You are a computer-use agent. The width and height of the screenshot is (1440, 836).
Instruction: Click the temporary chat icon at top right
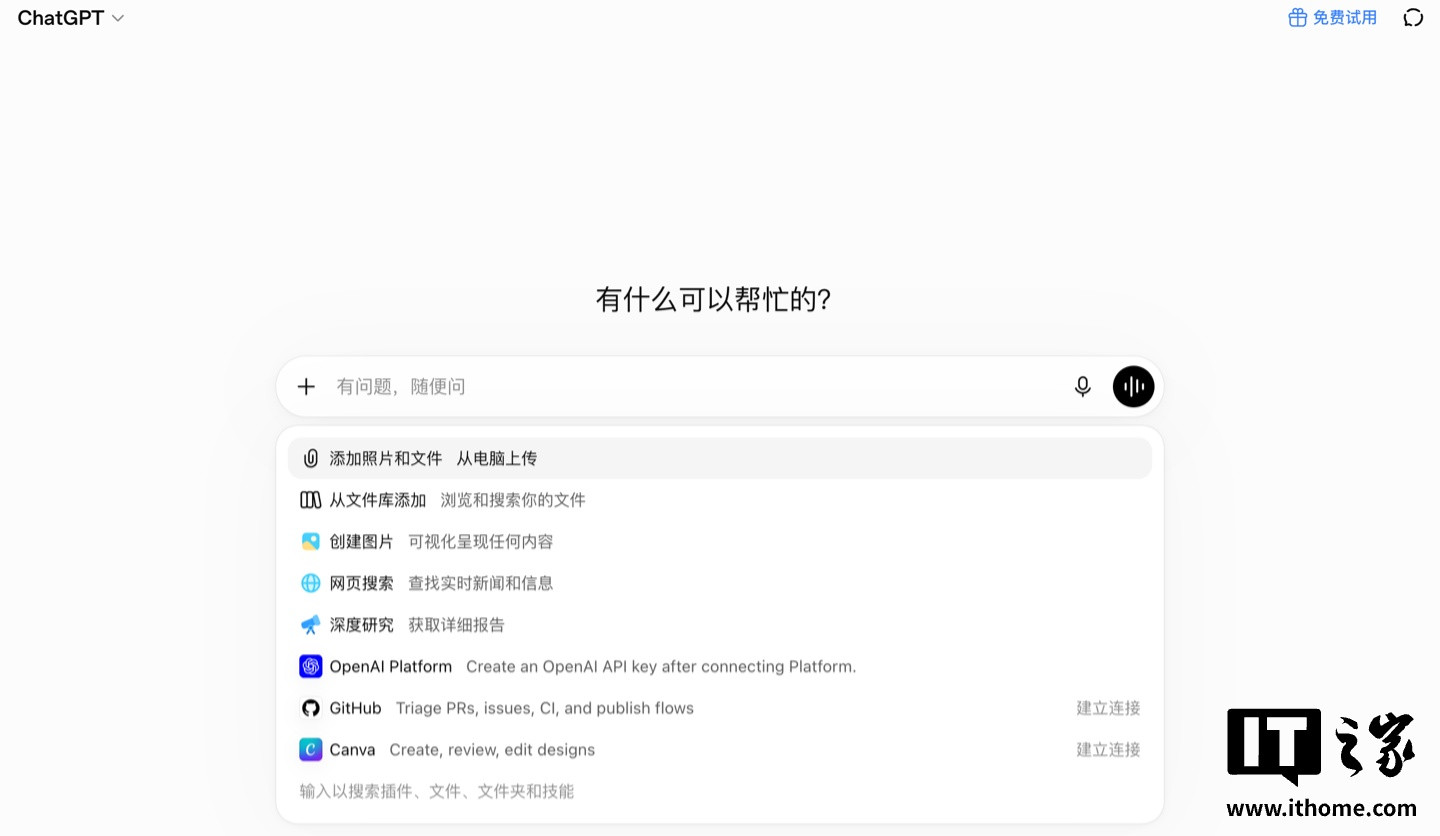click(1413, 18)
